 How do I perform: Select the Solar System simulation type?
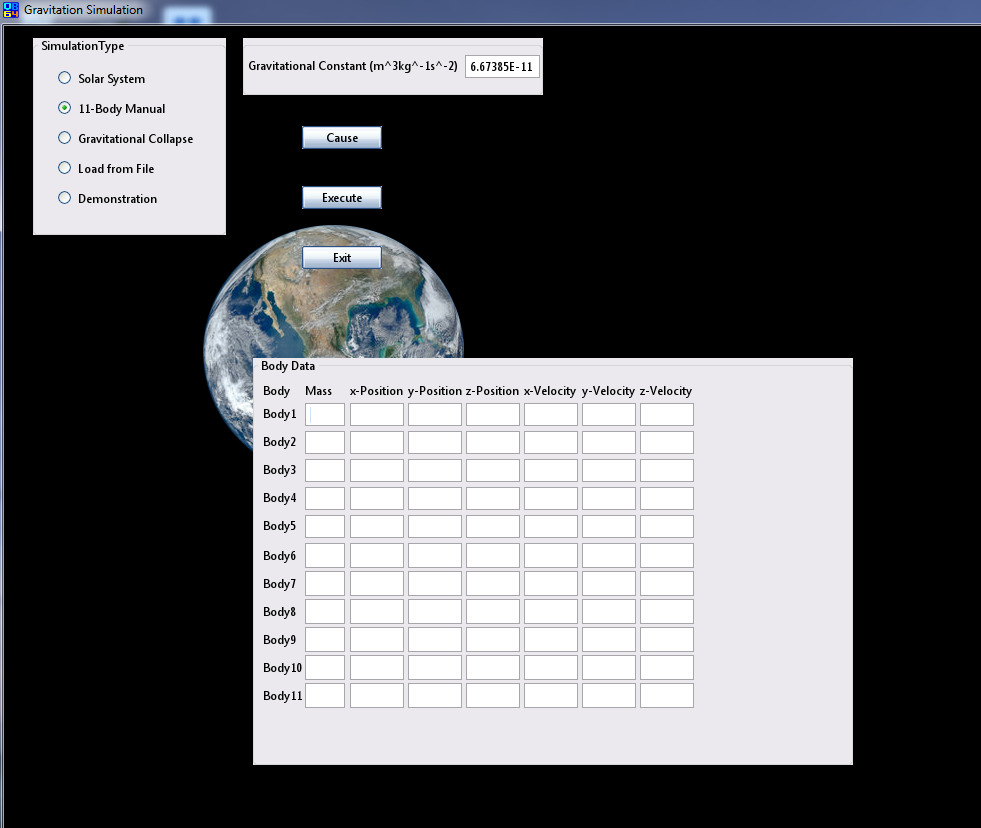point(65,78)
